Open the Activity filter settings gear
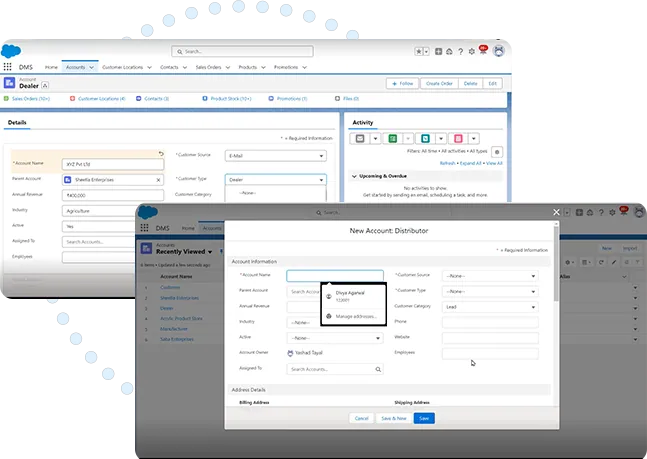 click(497, 151)
